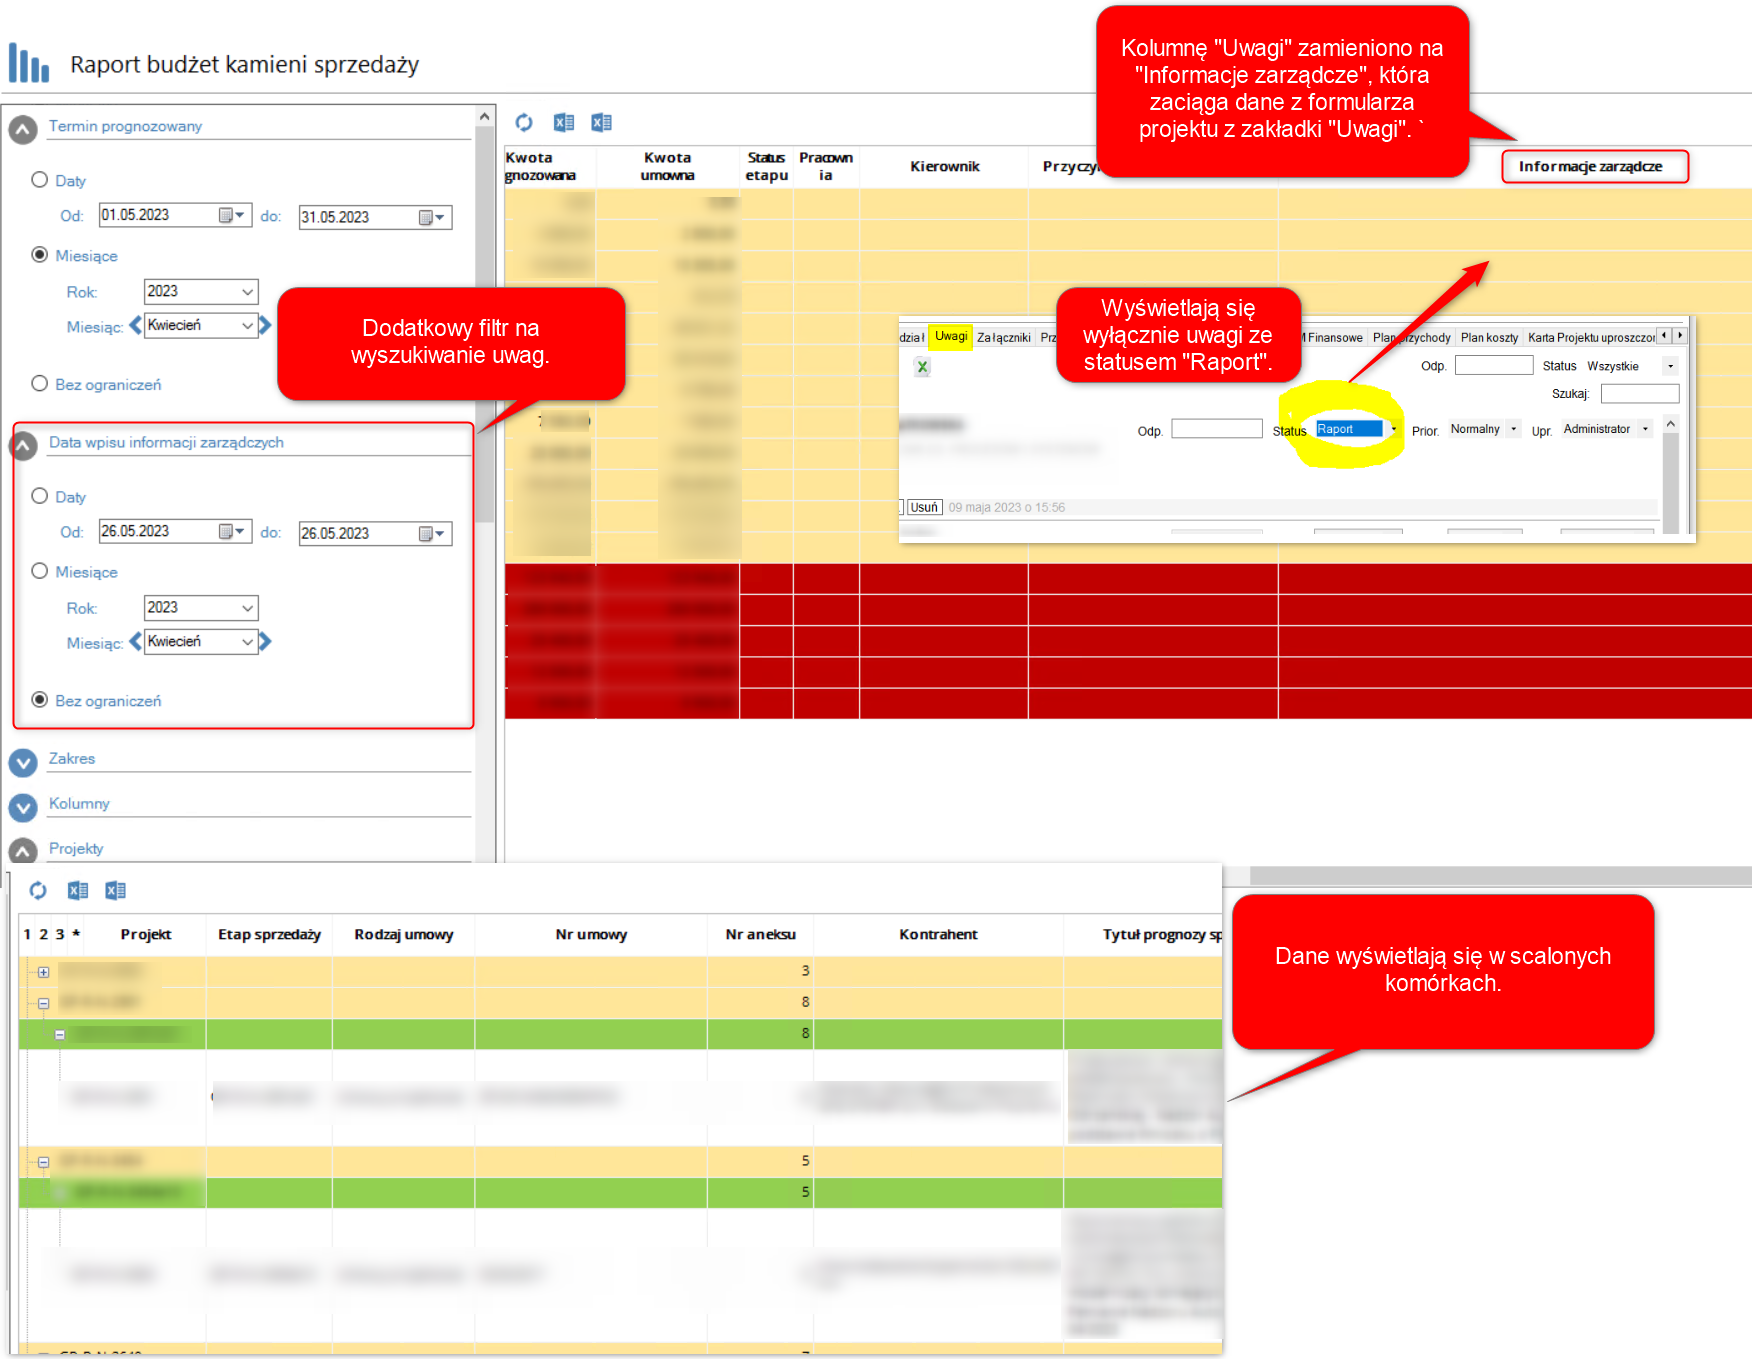1752x1359 pixels.
Task: Expand first project row with plus
Action: click(x=43, y=971)
